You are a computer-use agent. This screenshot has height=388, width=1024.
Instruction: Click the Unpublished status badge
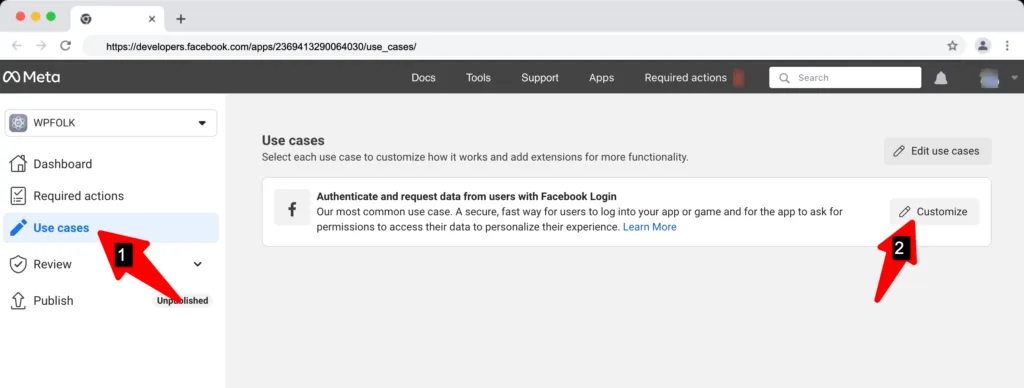182,300
